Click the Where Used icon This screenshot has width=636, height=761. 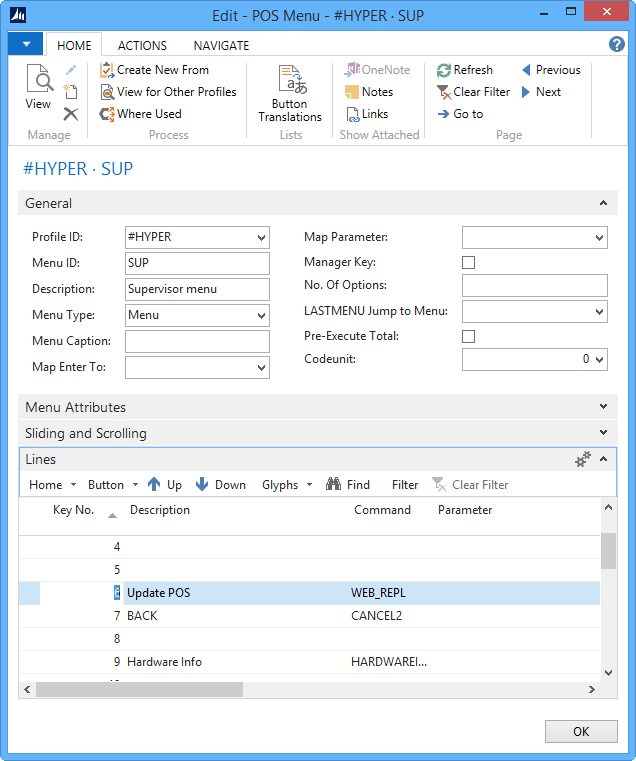pos(107,114)
